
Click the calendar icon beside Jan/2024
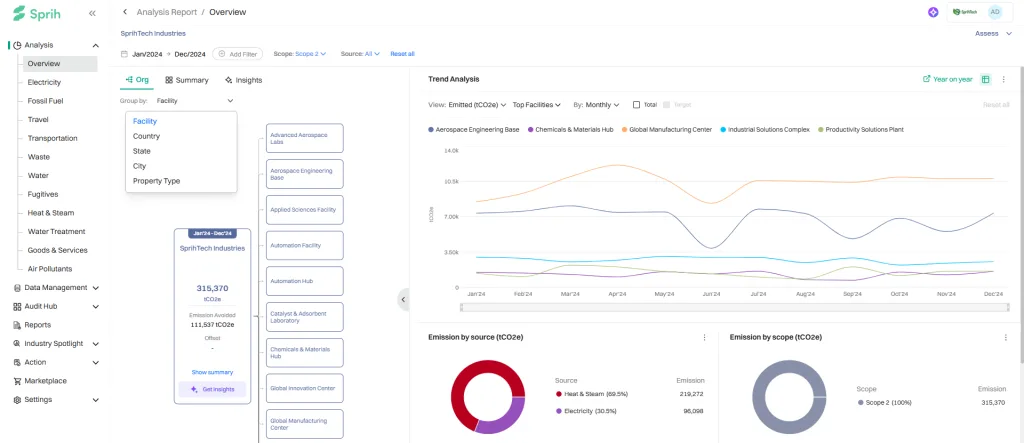pyautogui.click(x=124, y=54)
